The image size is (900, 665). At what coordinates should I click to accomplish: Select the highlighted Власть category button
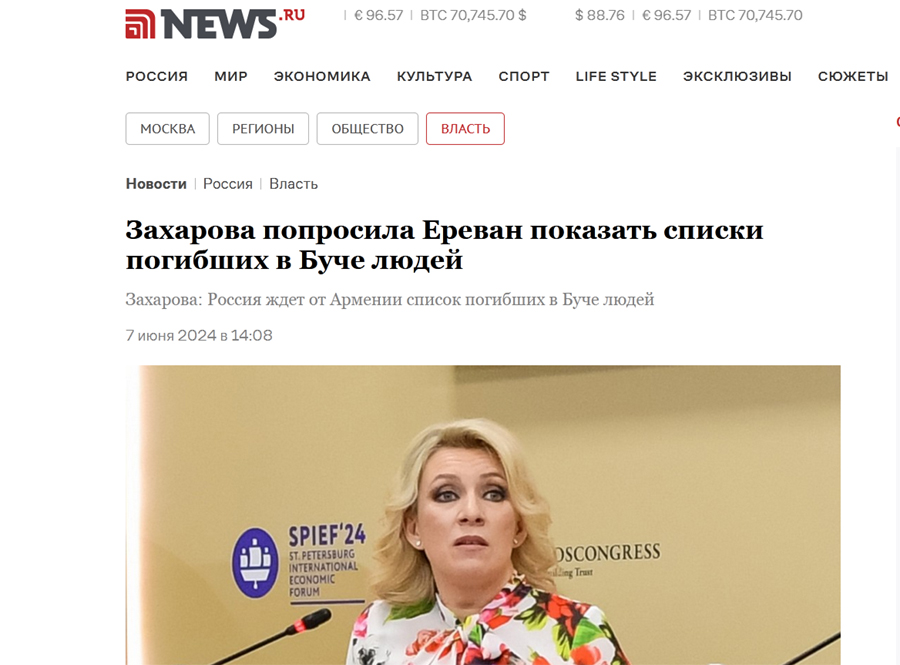(465, 129)
